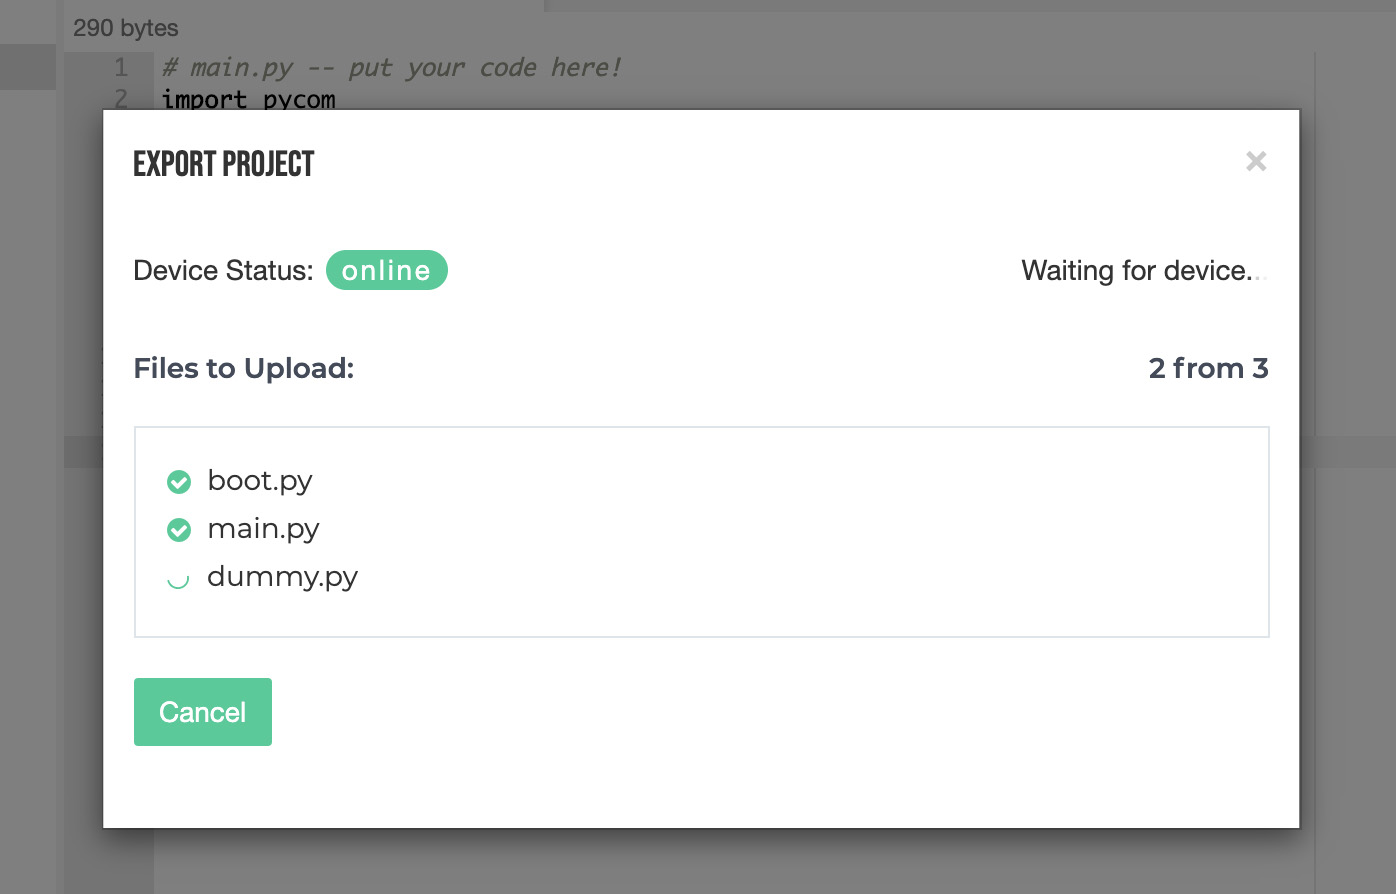
Task: Click the Device Status label
Action: (223, 270)
